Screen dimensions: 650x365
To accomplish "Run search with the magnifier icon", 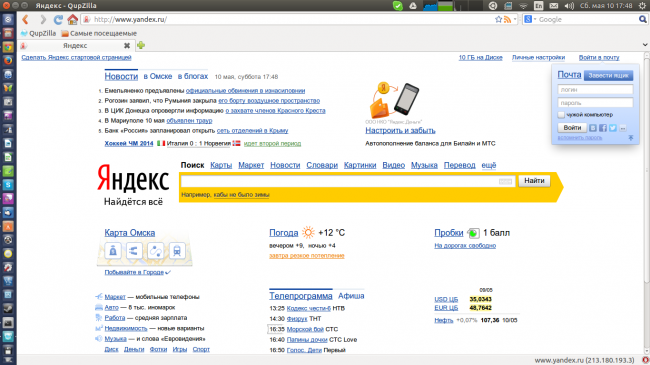I will tap(643, 19).
